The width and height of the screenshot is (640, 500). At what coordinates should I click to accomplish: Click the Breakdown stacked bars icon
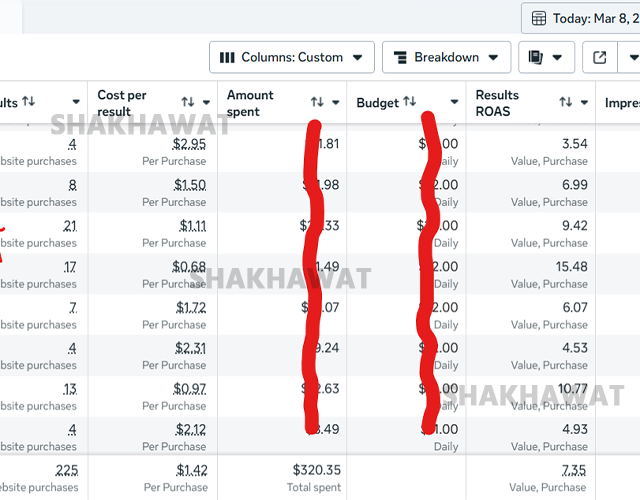400,58
